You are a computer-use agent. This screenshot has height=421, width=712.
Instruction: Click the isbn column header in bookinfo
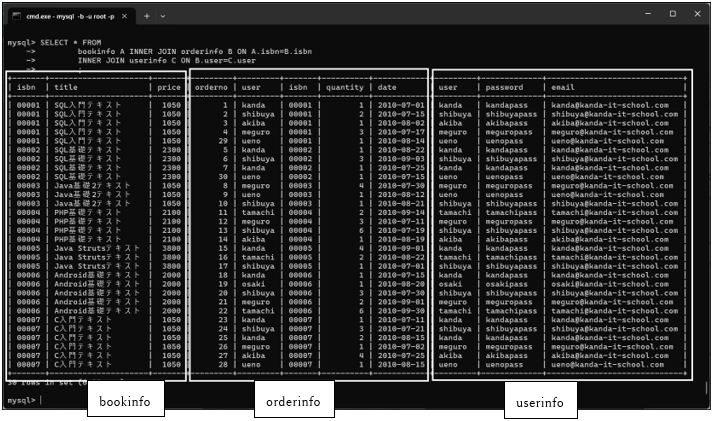26,88
